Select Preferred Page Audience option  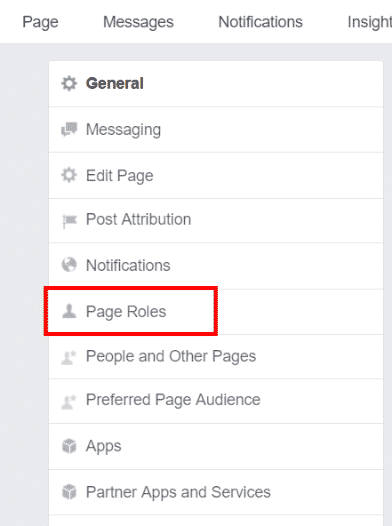[x=216, y=401]
